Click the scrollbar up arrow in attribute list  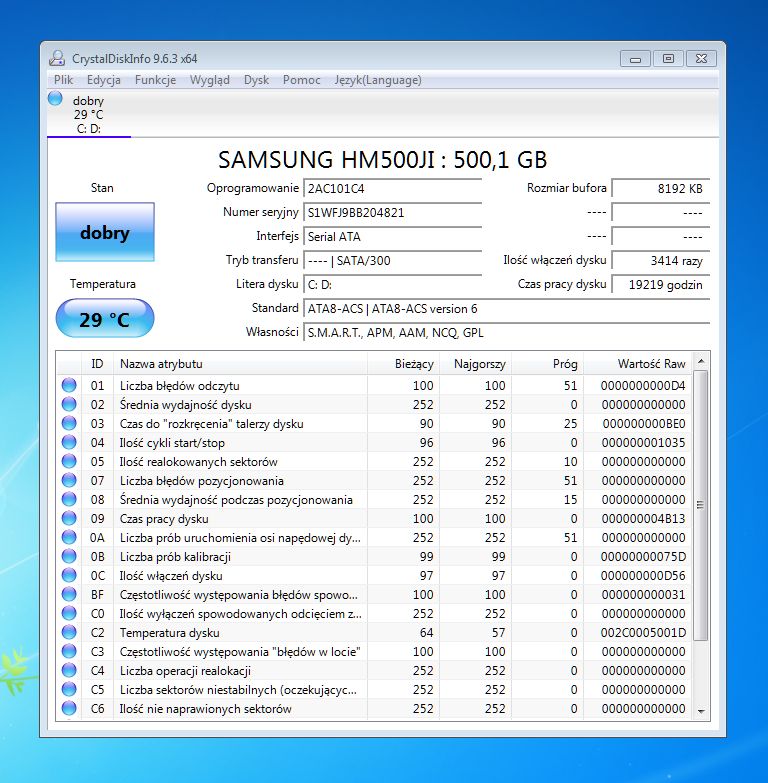(701, 361)
